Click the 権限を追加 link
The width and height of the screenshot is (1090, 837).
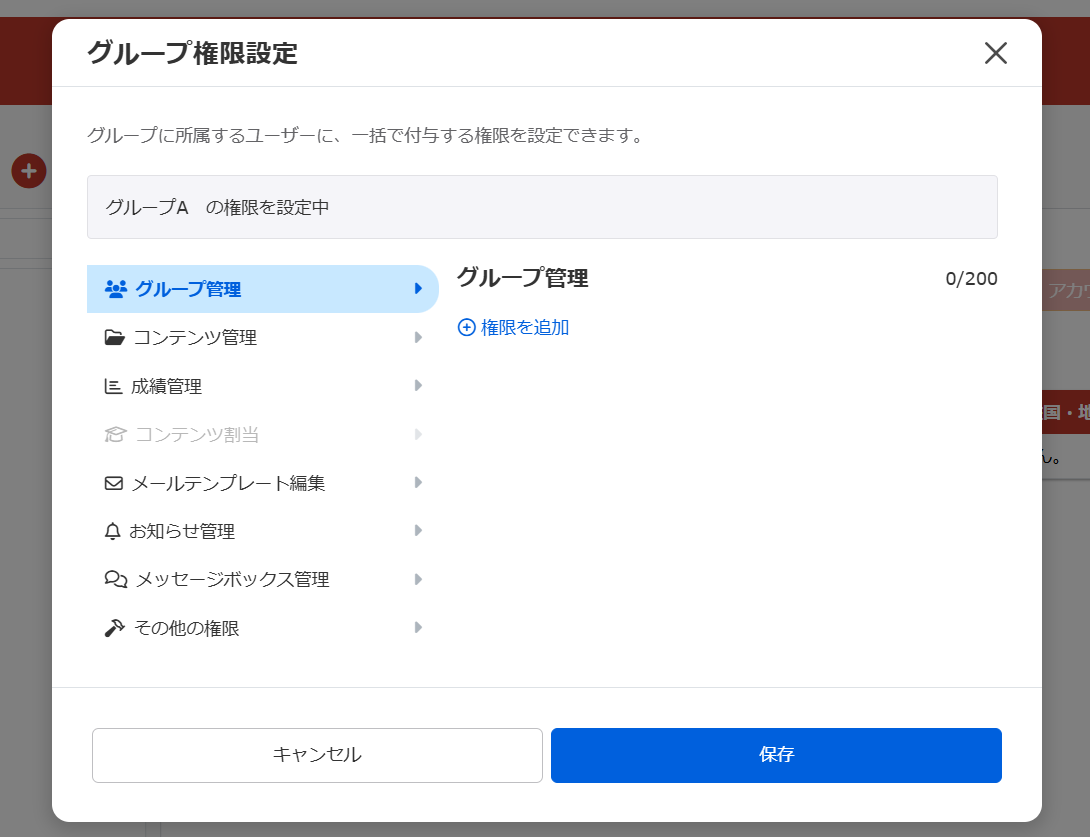point(524,327)
